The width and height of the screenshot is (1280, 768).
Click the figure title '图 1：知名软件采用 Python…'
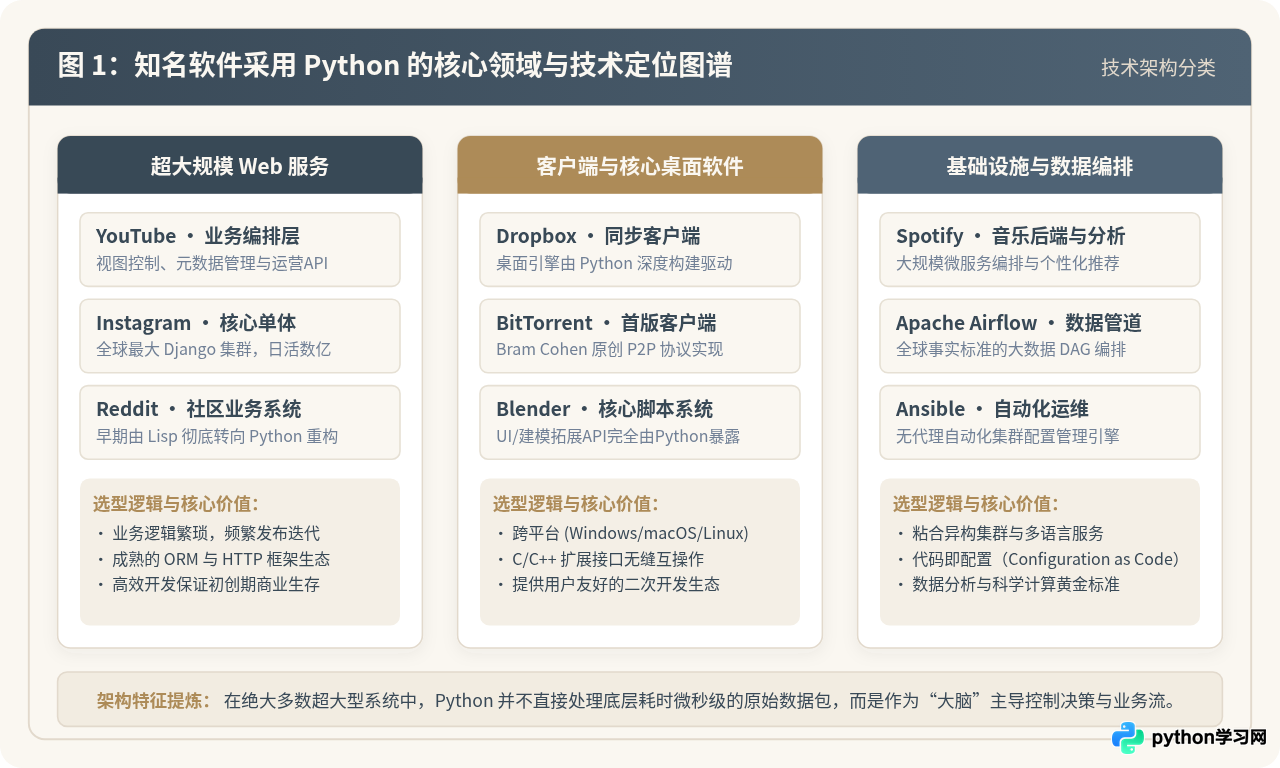[x=395, y=66]
